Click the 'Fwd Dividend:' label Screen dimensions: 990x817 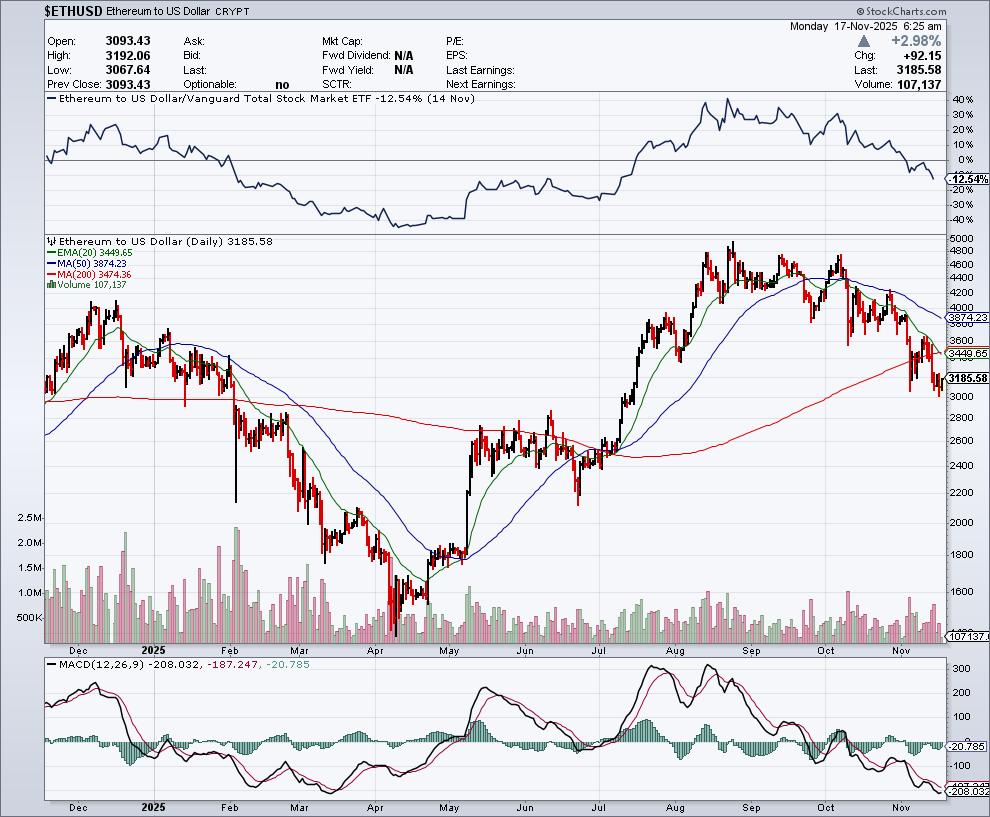[357, 56]
